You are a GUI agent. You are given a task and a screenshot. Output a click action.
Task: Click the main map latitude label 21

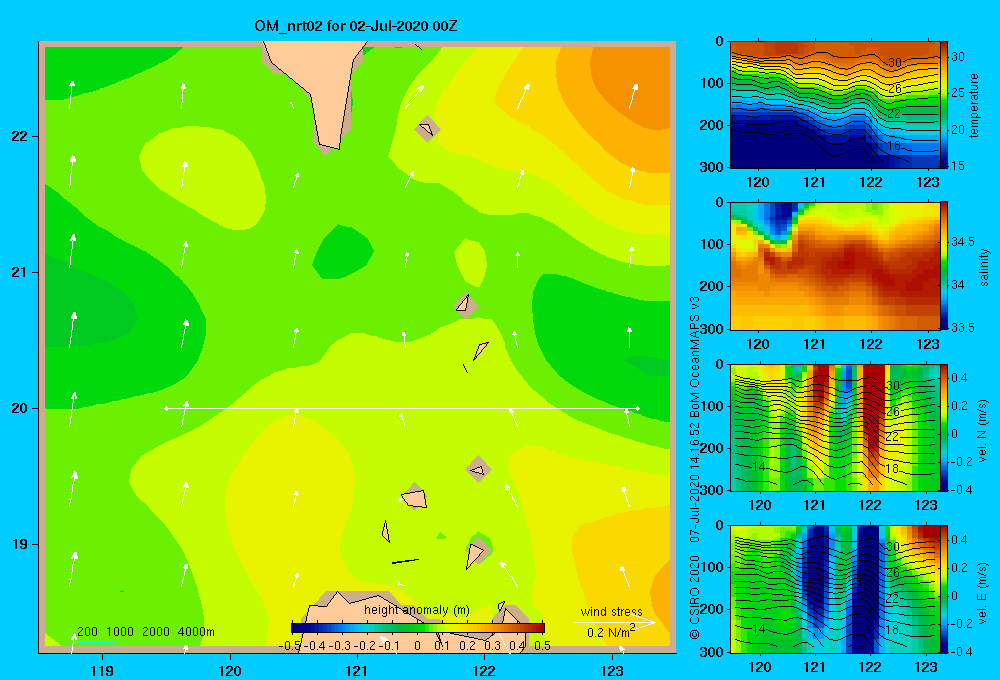tap(20, 272)
